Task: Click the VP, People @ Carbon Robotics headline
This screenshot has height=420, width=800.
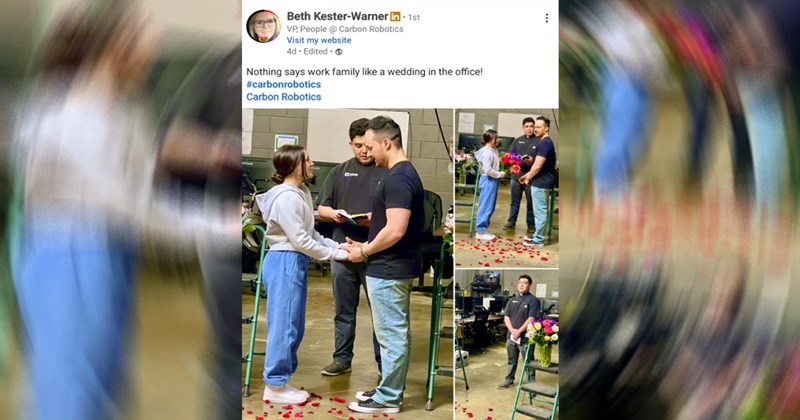Action: [x=345, y=29]
